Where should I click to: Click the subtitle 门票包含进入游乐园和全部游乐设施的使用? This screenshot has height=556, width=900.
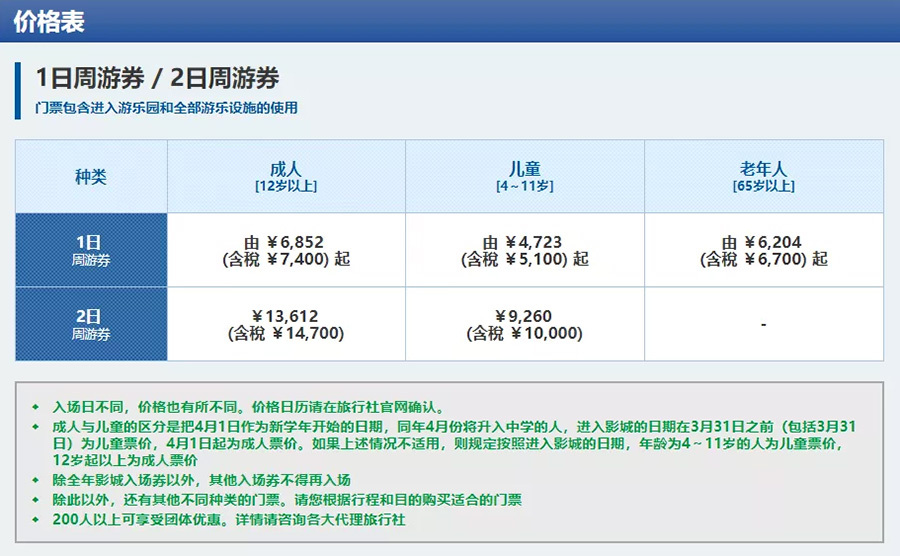click(166, 107)
